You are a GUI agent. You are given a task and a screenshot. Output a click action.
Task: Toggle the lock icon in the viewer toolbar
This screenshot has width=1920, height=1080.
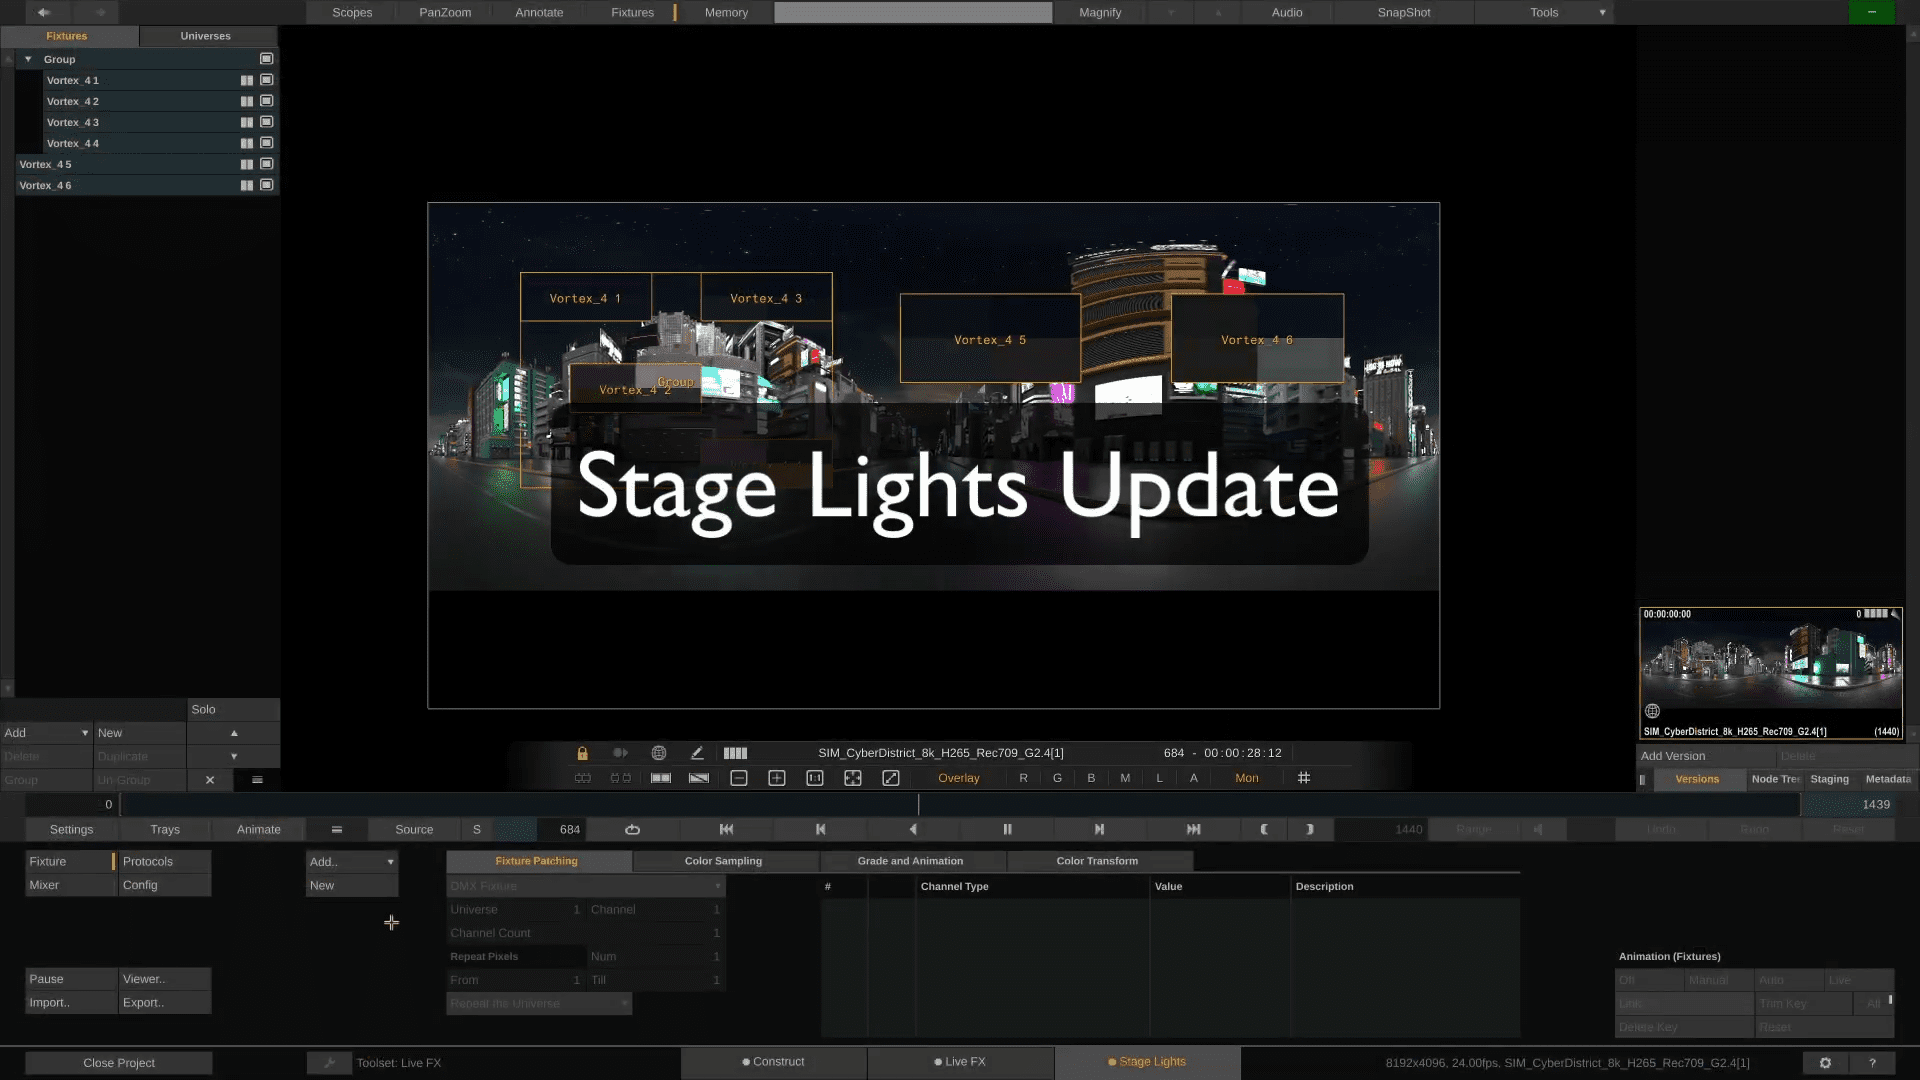[x=582, y=753]
